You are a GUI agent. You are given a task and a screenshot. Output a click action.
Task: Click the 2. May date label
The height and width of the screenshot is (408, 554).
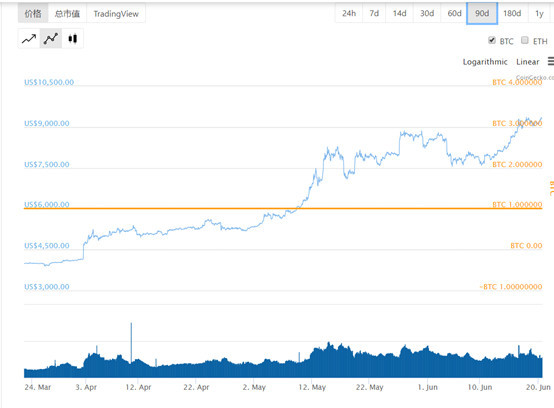pos(254,387)
